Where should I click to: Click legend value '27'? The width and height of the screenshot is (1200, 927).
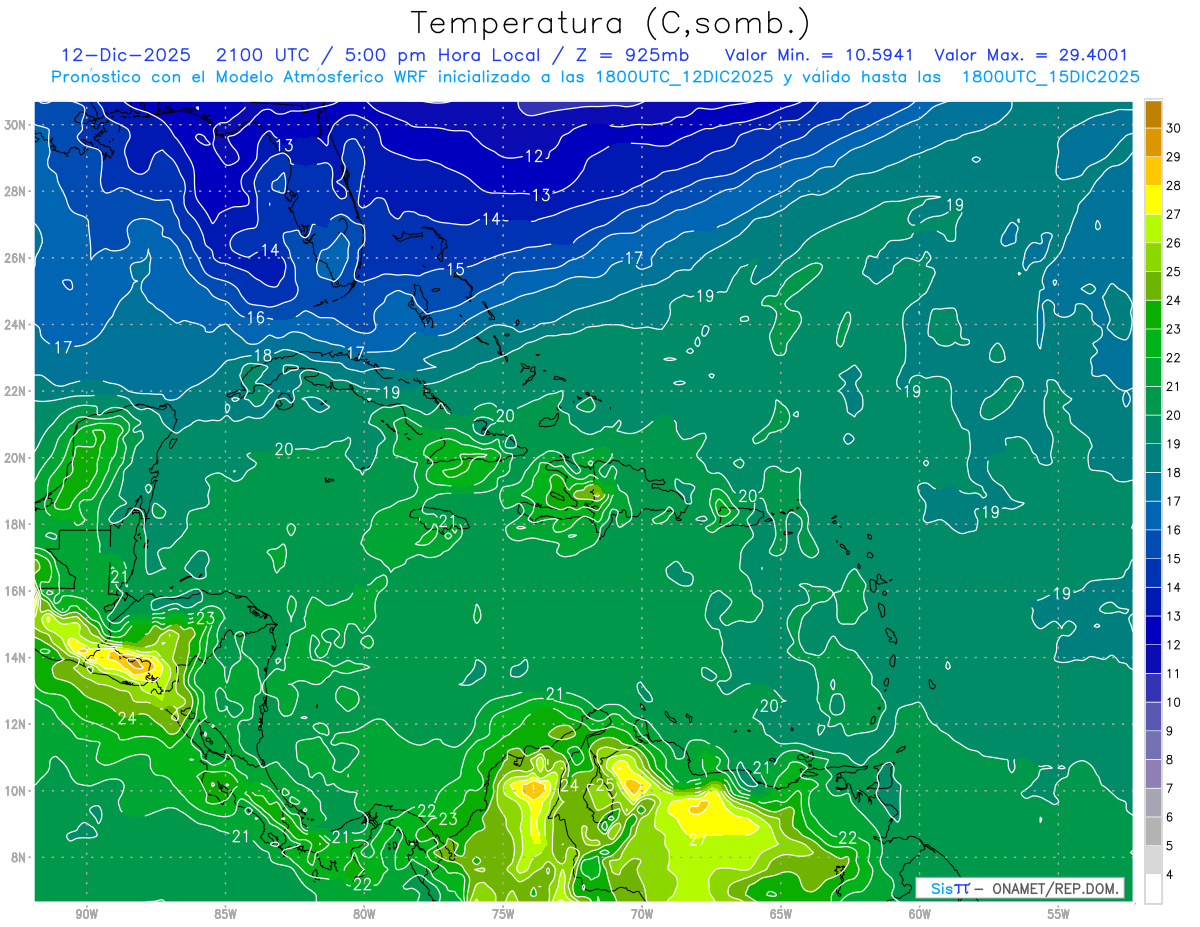click(1174, 214)
